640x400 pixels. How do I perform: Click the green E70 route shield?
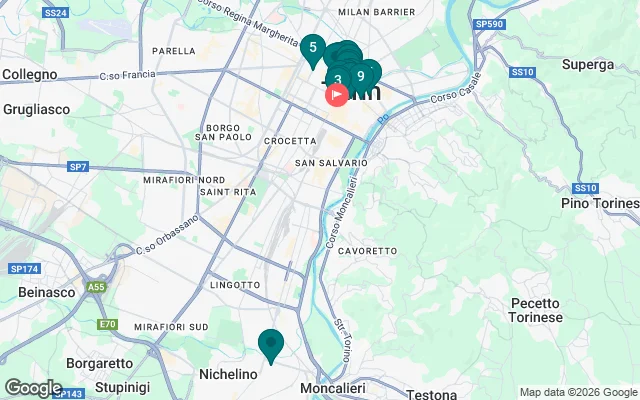coord(108,324)
